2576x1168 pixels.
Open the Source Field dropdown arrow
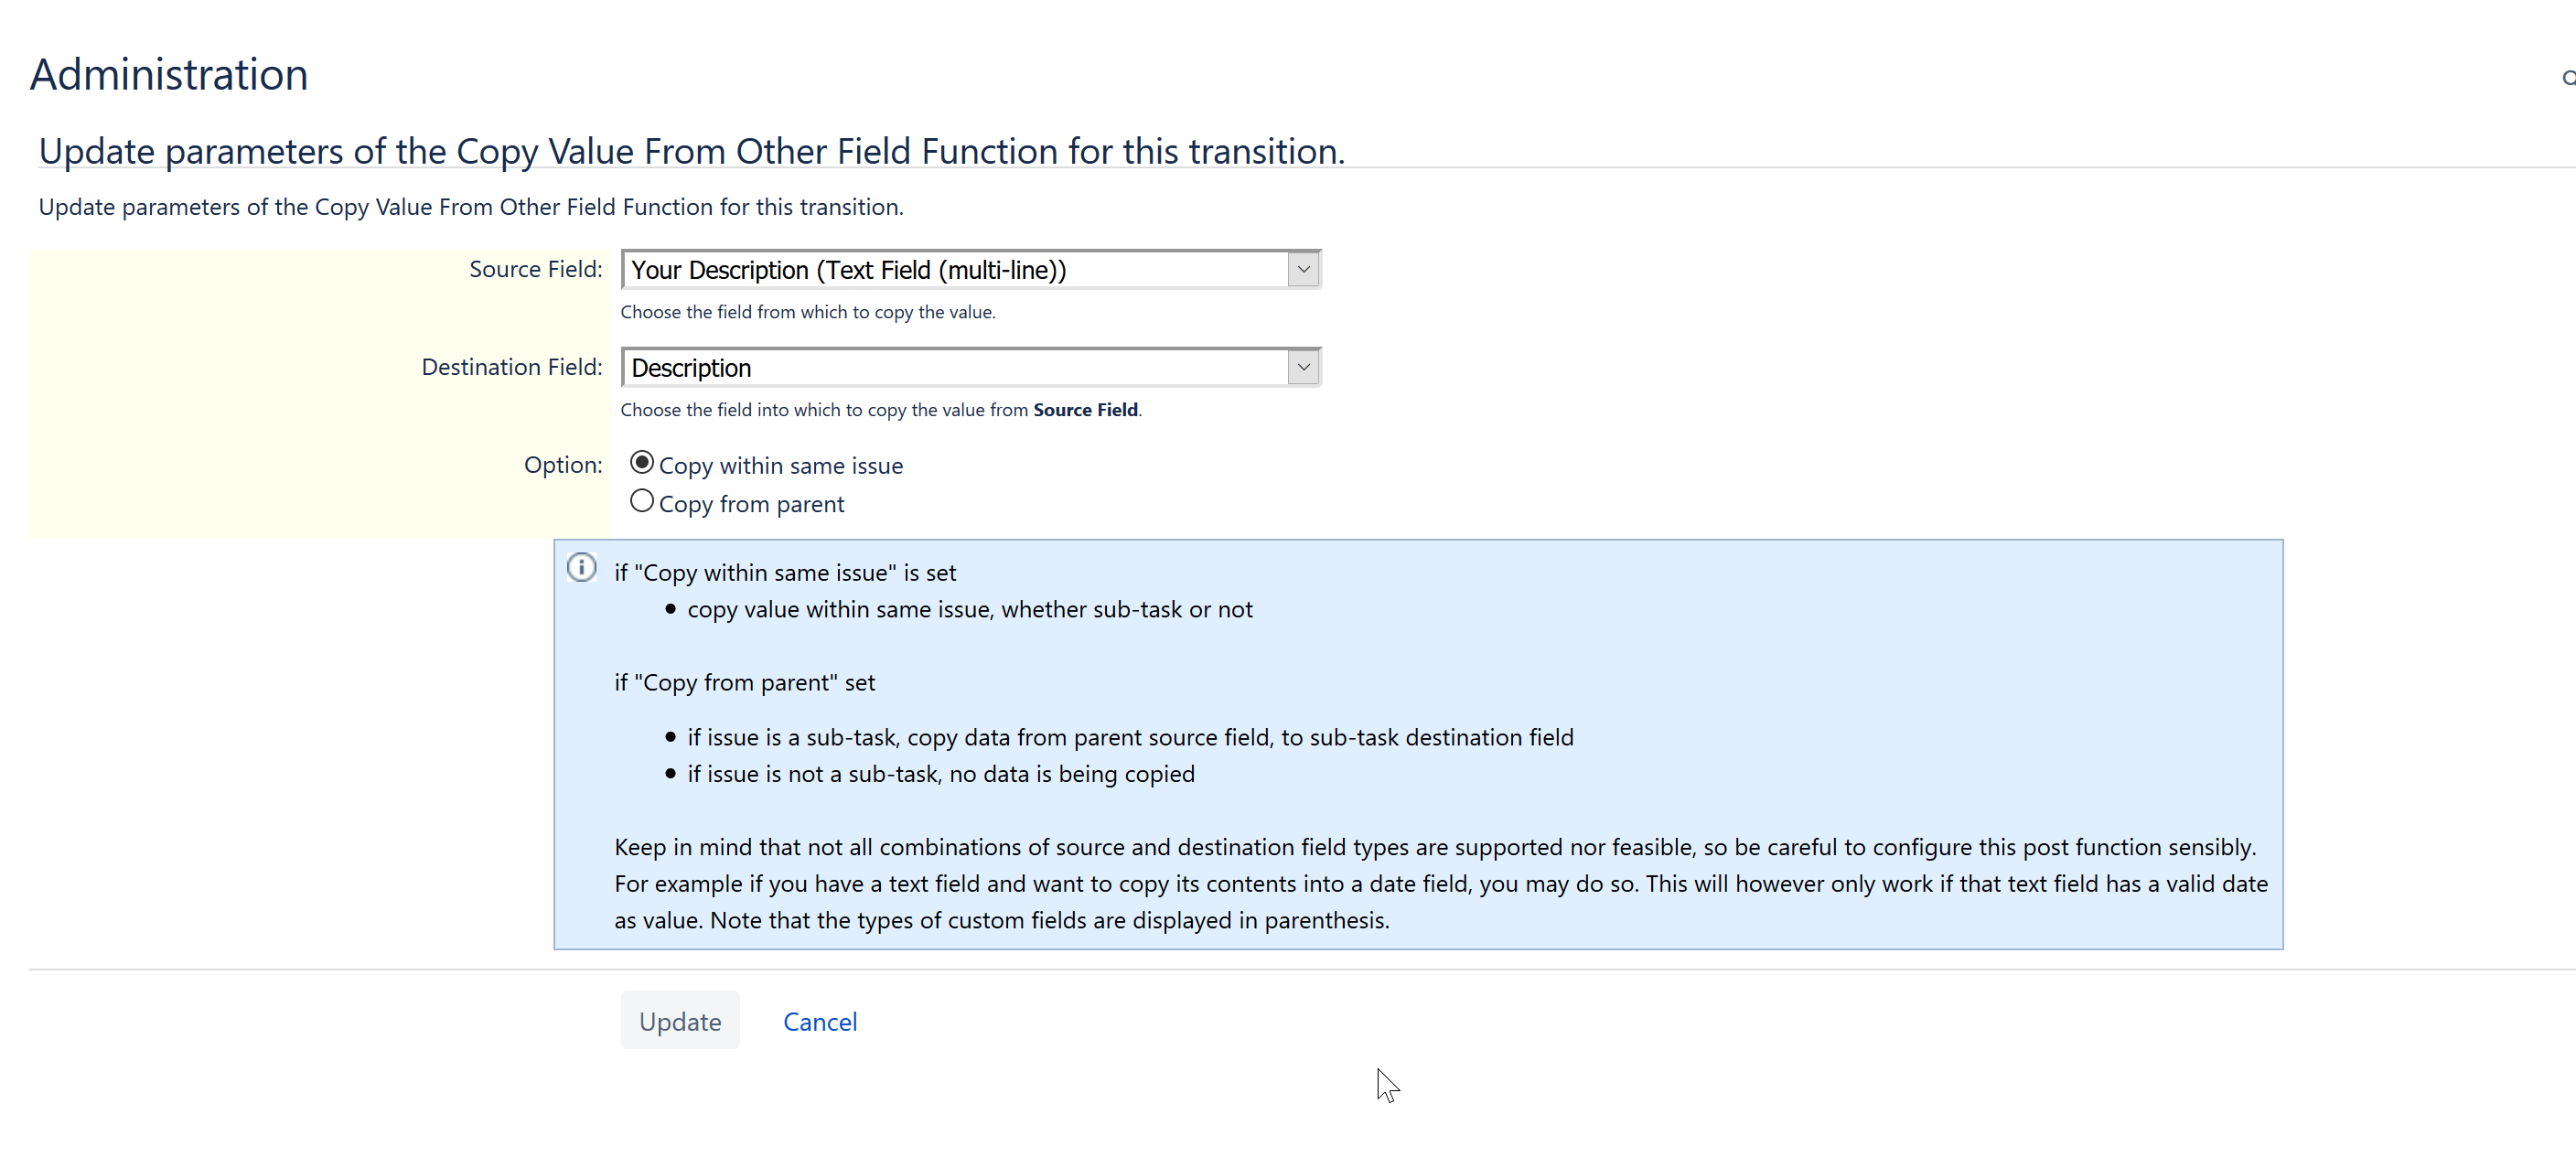(1302, 270)
